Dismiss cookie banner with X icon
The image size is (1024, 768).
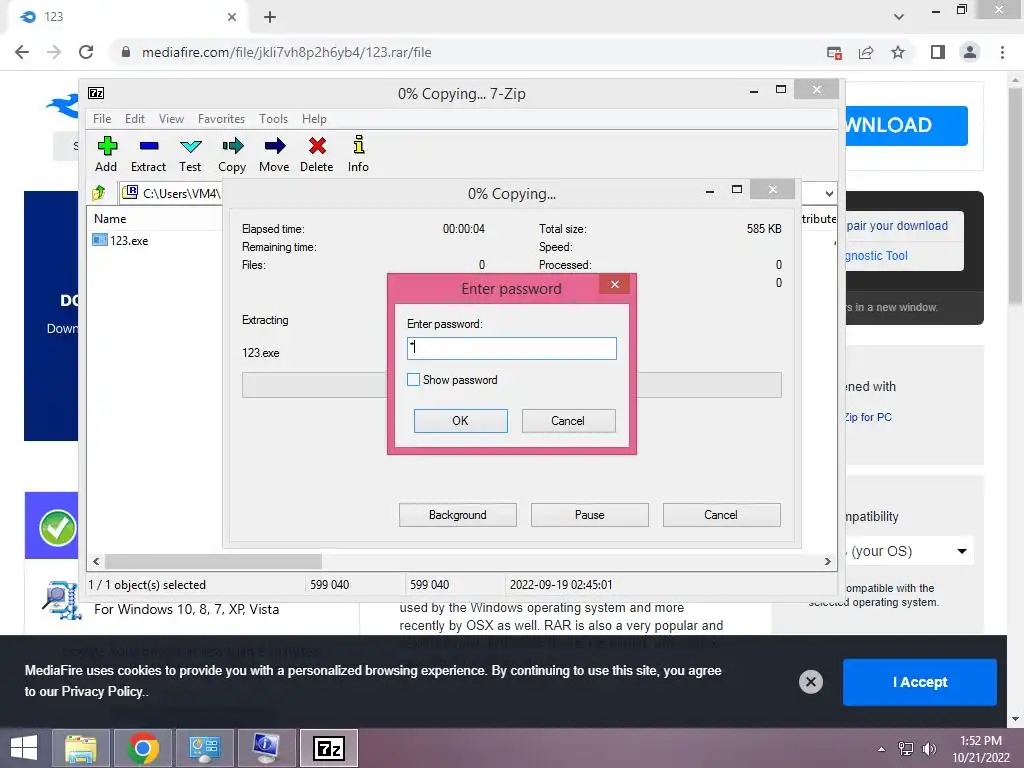pos(810,682)
